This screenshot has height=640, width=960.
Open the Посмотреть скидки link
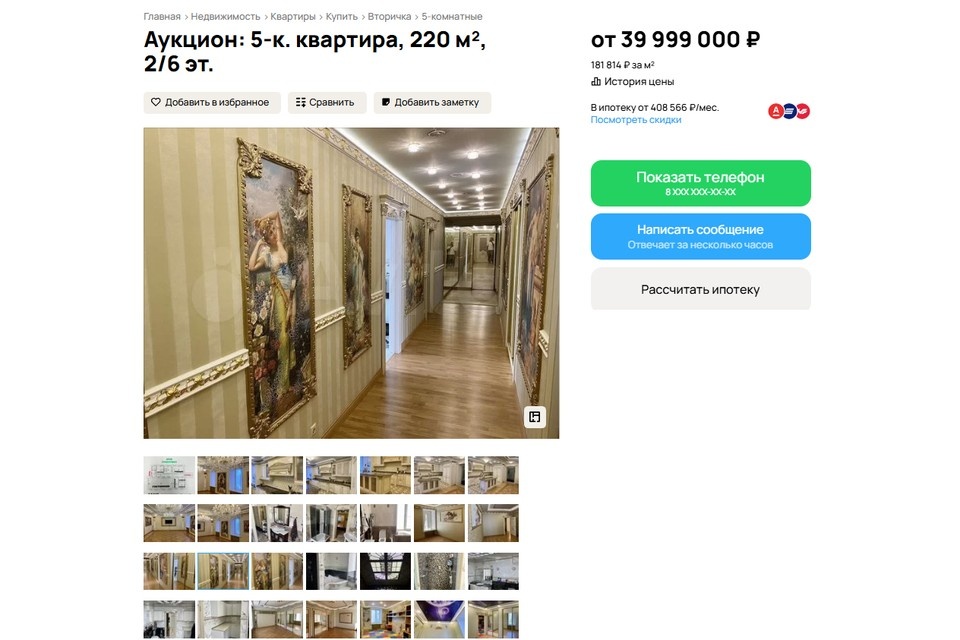point(636,120)
